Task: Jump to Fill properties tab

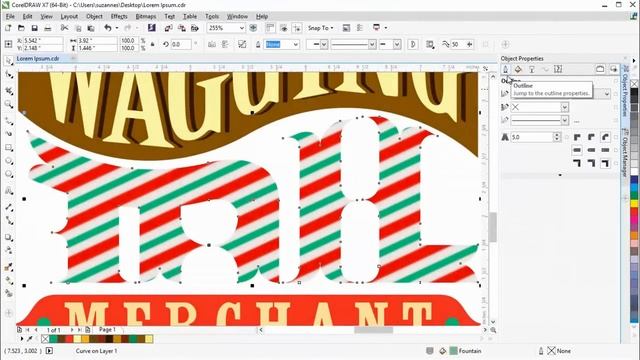Action: pyautogui.click(x=518, y=69)
